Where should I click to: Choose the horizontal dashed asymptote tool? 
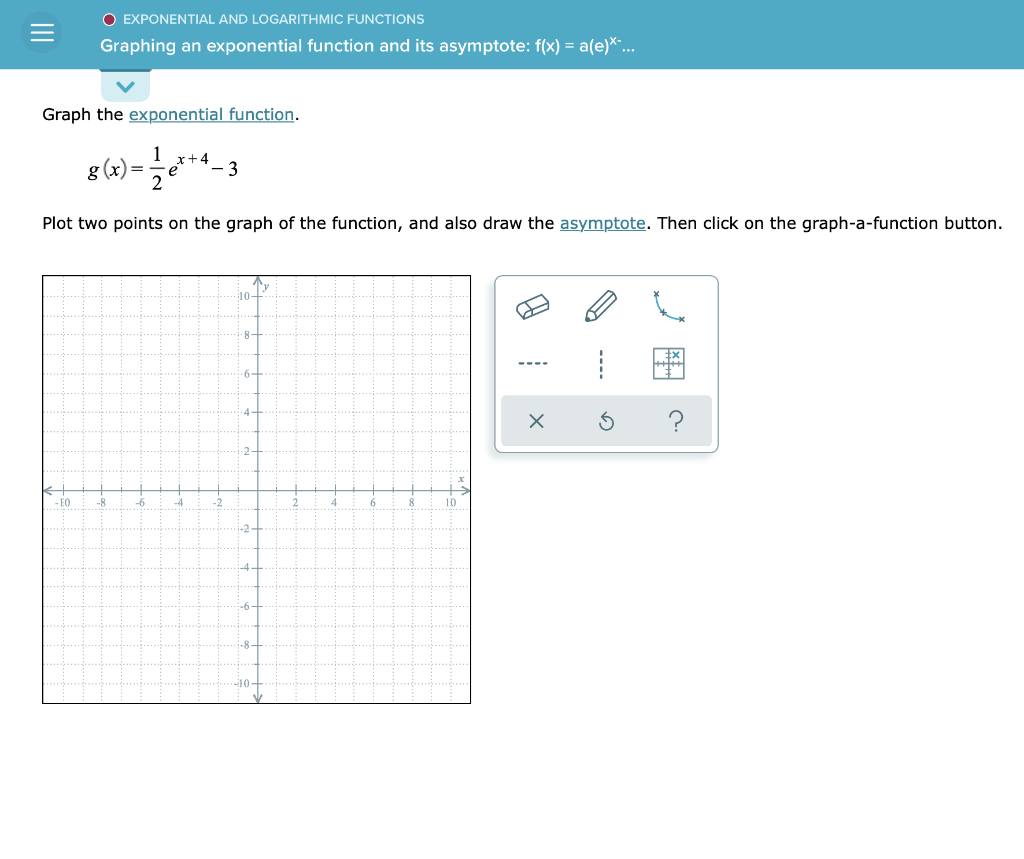tap(533, 363)
